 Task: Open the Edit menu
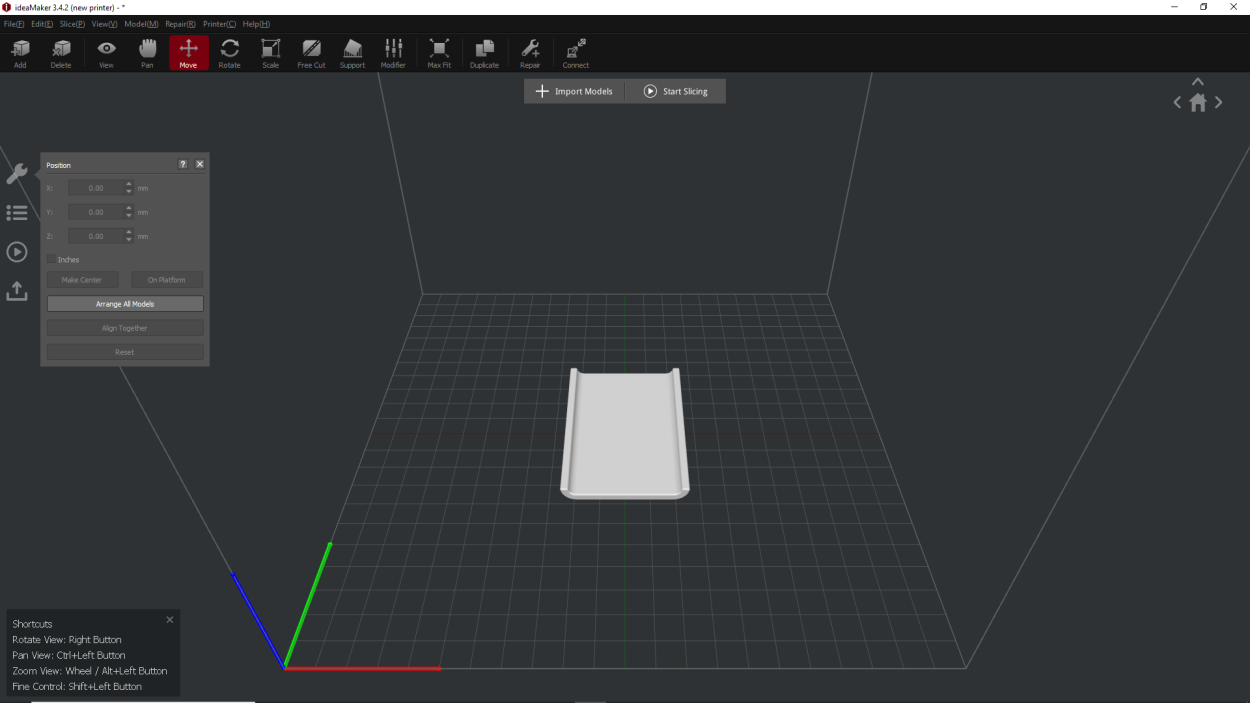(42, 23)
